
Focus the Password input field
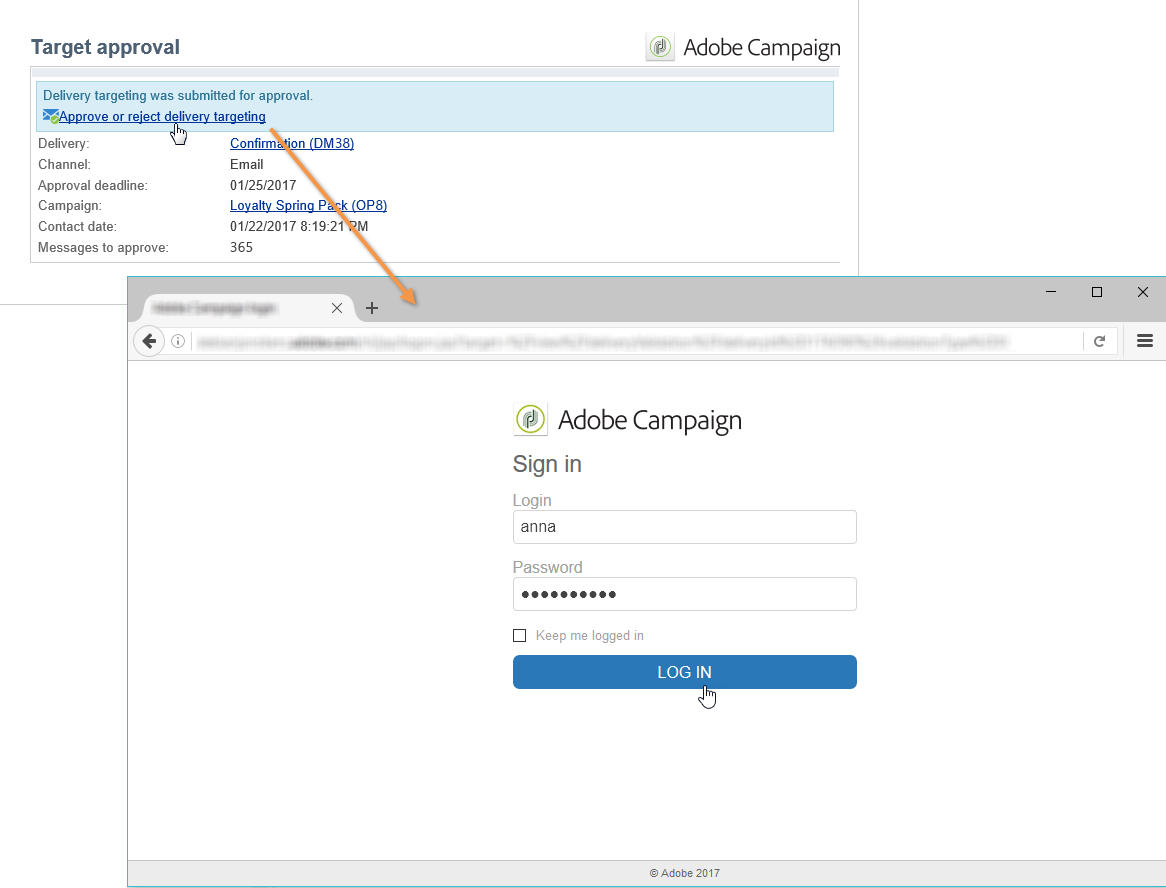684,593
